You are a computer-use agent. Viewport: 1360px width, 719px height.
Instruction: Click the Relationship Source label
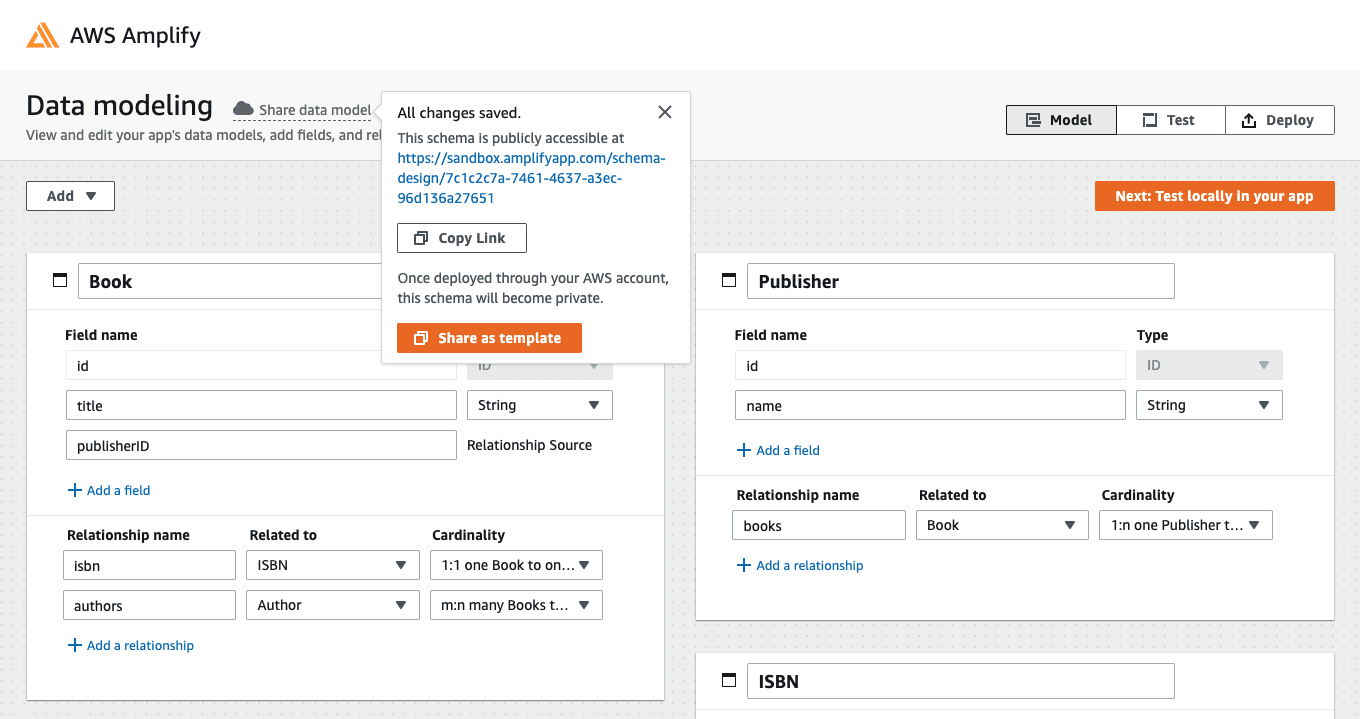[529, 445]
